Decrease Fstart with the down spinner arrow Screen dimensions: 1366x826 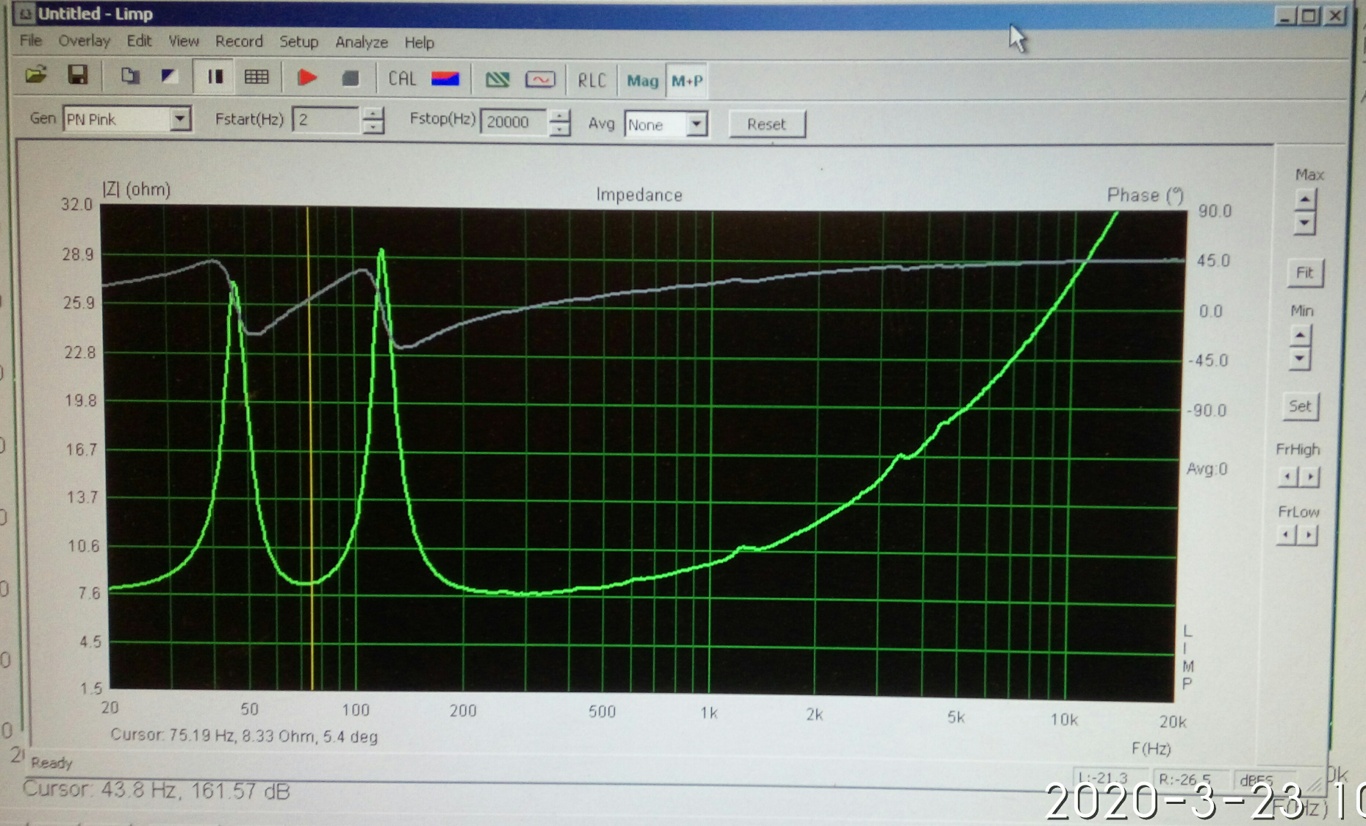373,126
